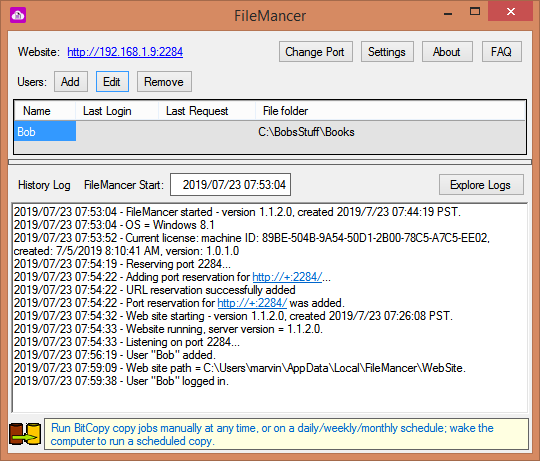This screenshot has height=461, width=540.
Task: Open the FAQ button
Action: 502,52
